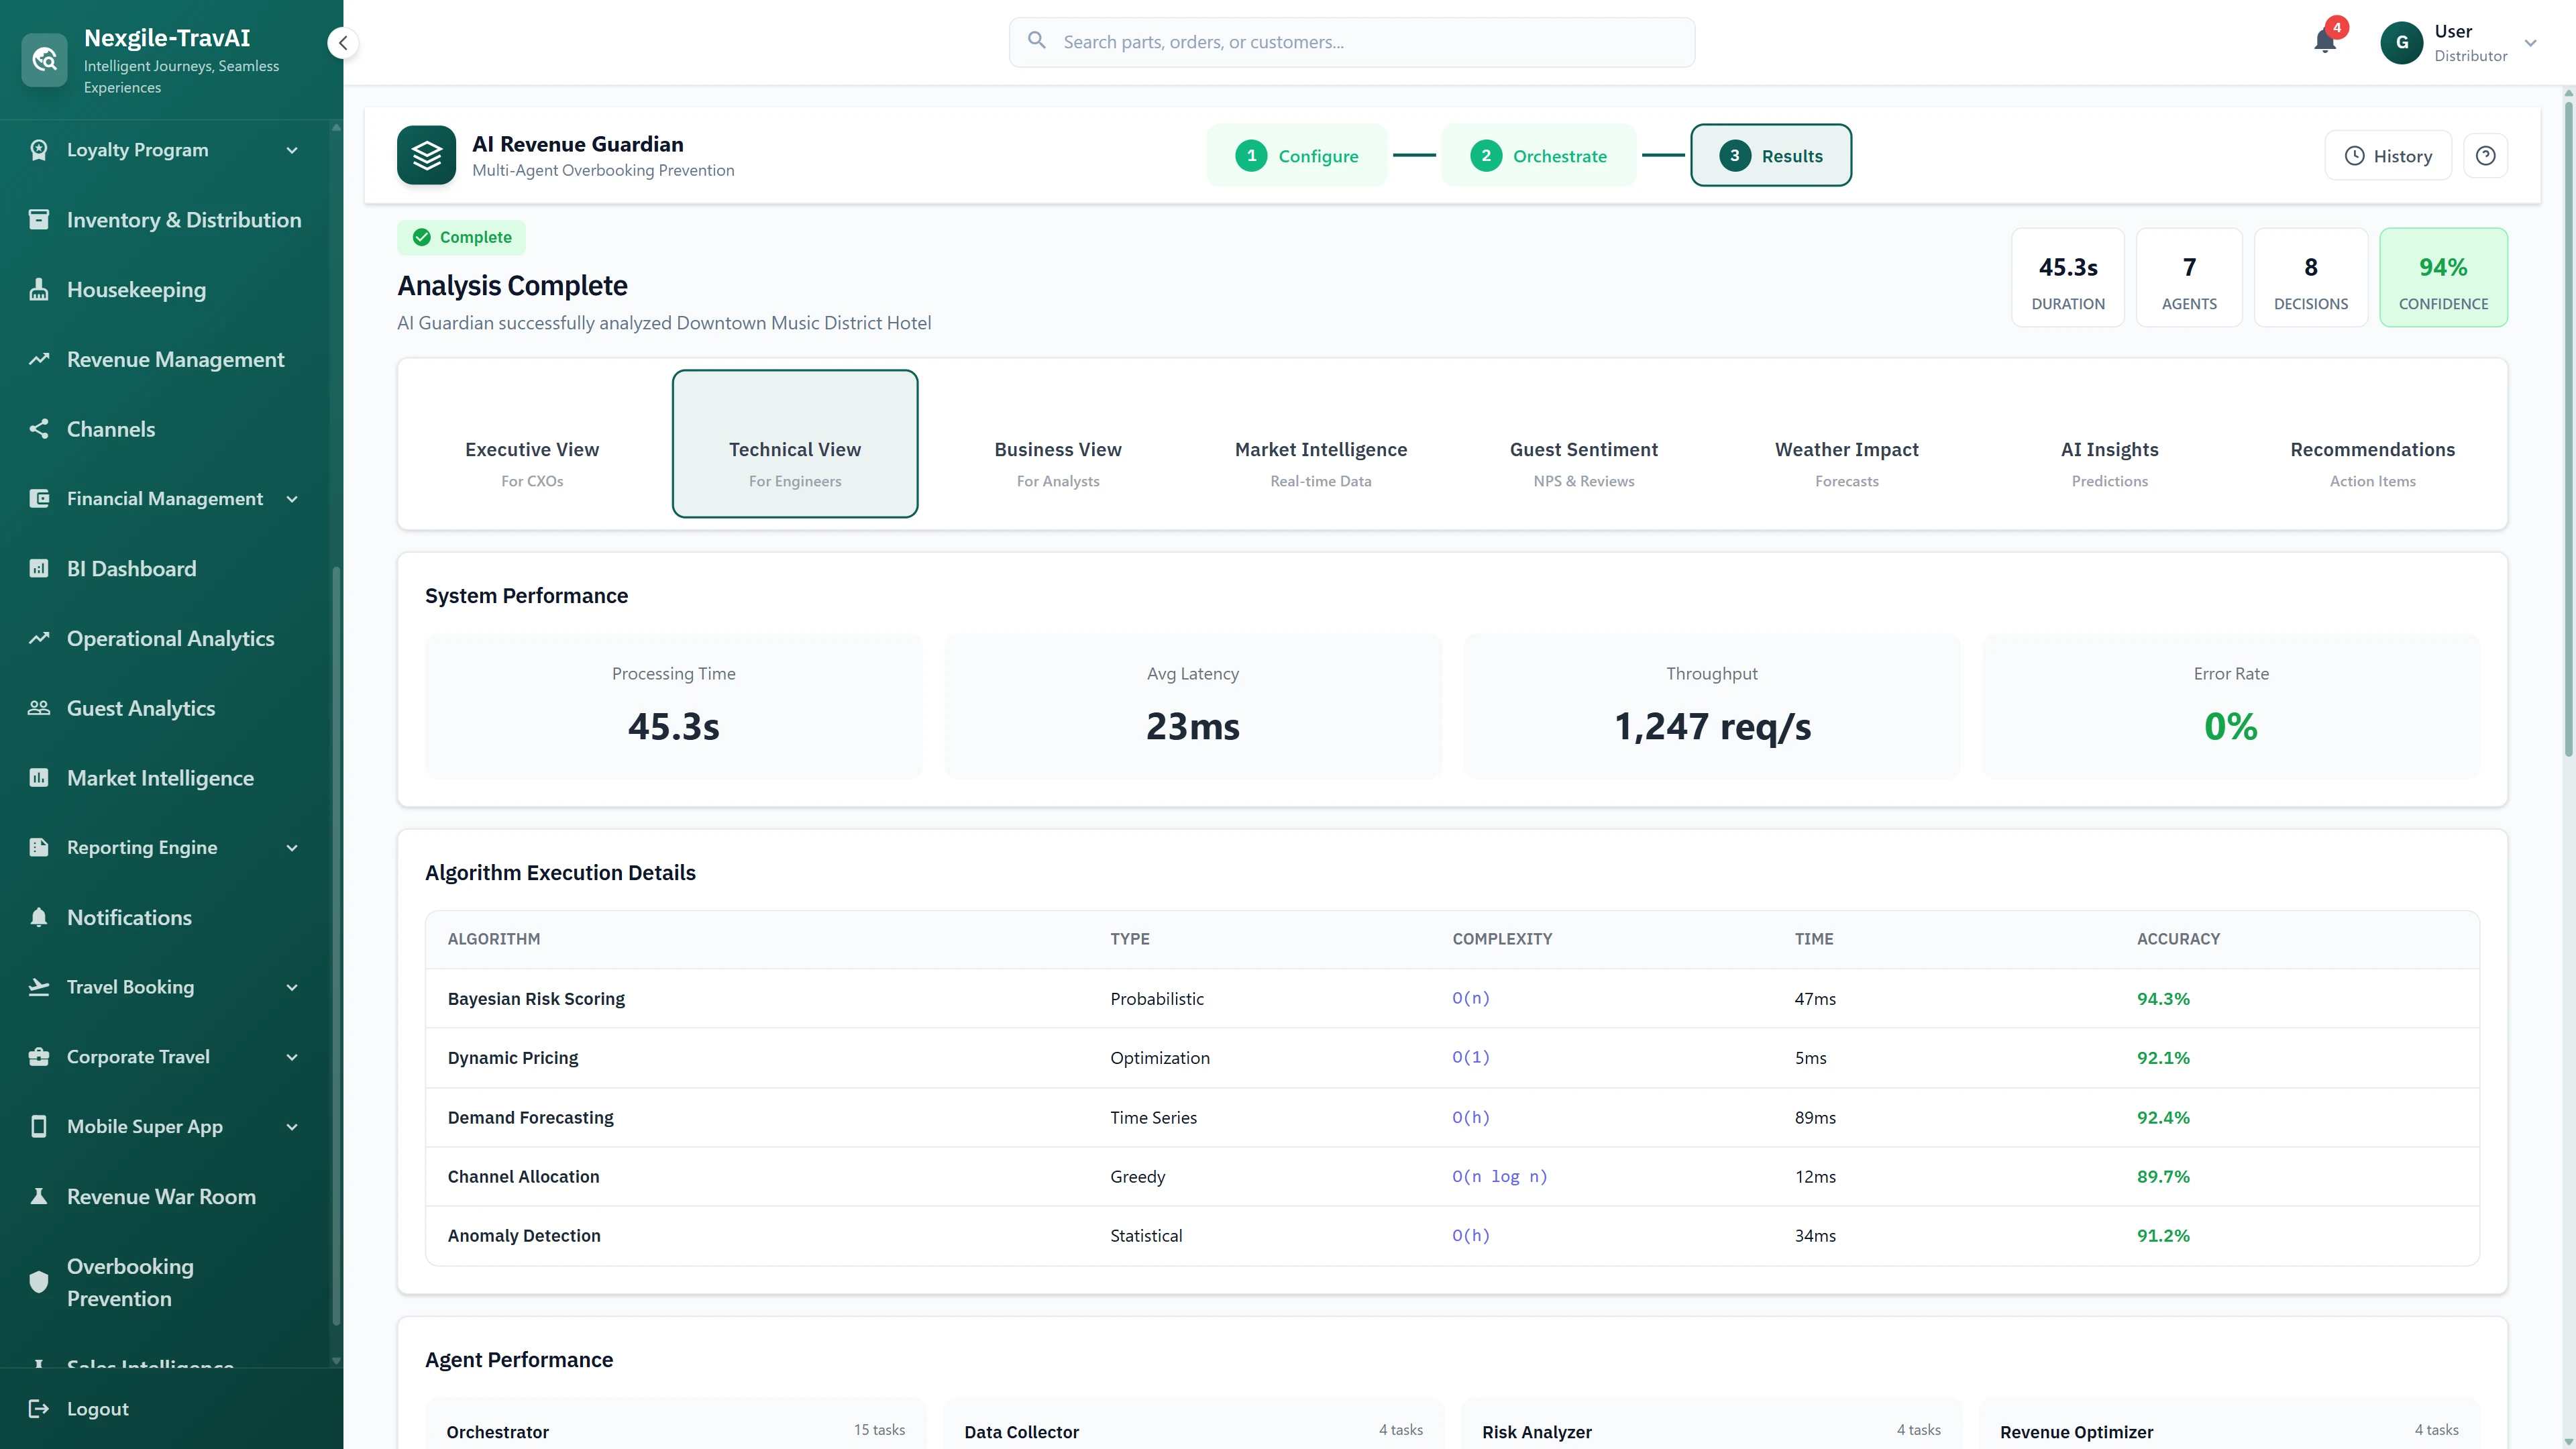The width and height of the screenshot is (2576, 1449).
Task: Go back to the Orchestrate step
Action: tap(1539, 155)
